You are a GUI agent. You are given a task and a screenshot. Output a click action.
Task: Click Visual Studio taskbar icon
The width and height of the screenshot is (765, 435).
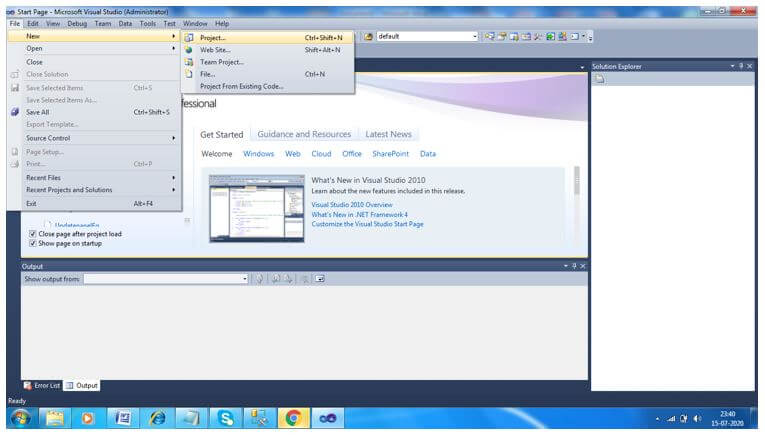(x=327, y=418)
